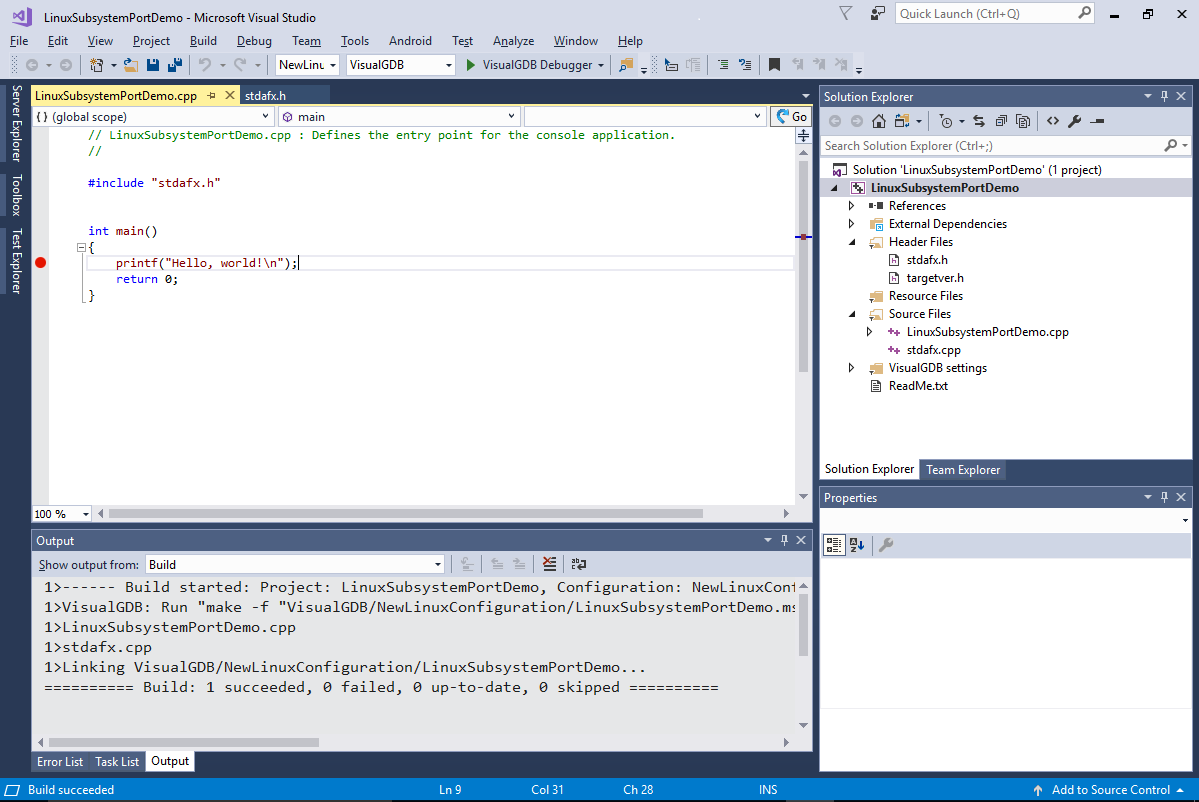
Task: Open project properties via wrench icon
Action: pyautogui.click(x=1075, y=121)
